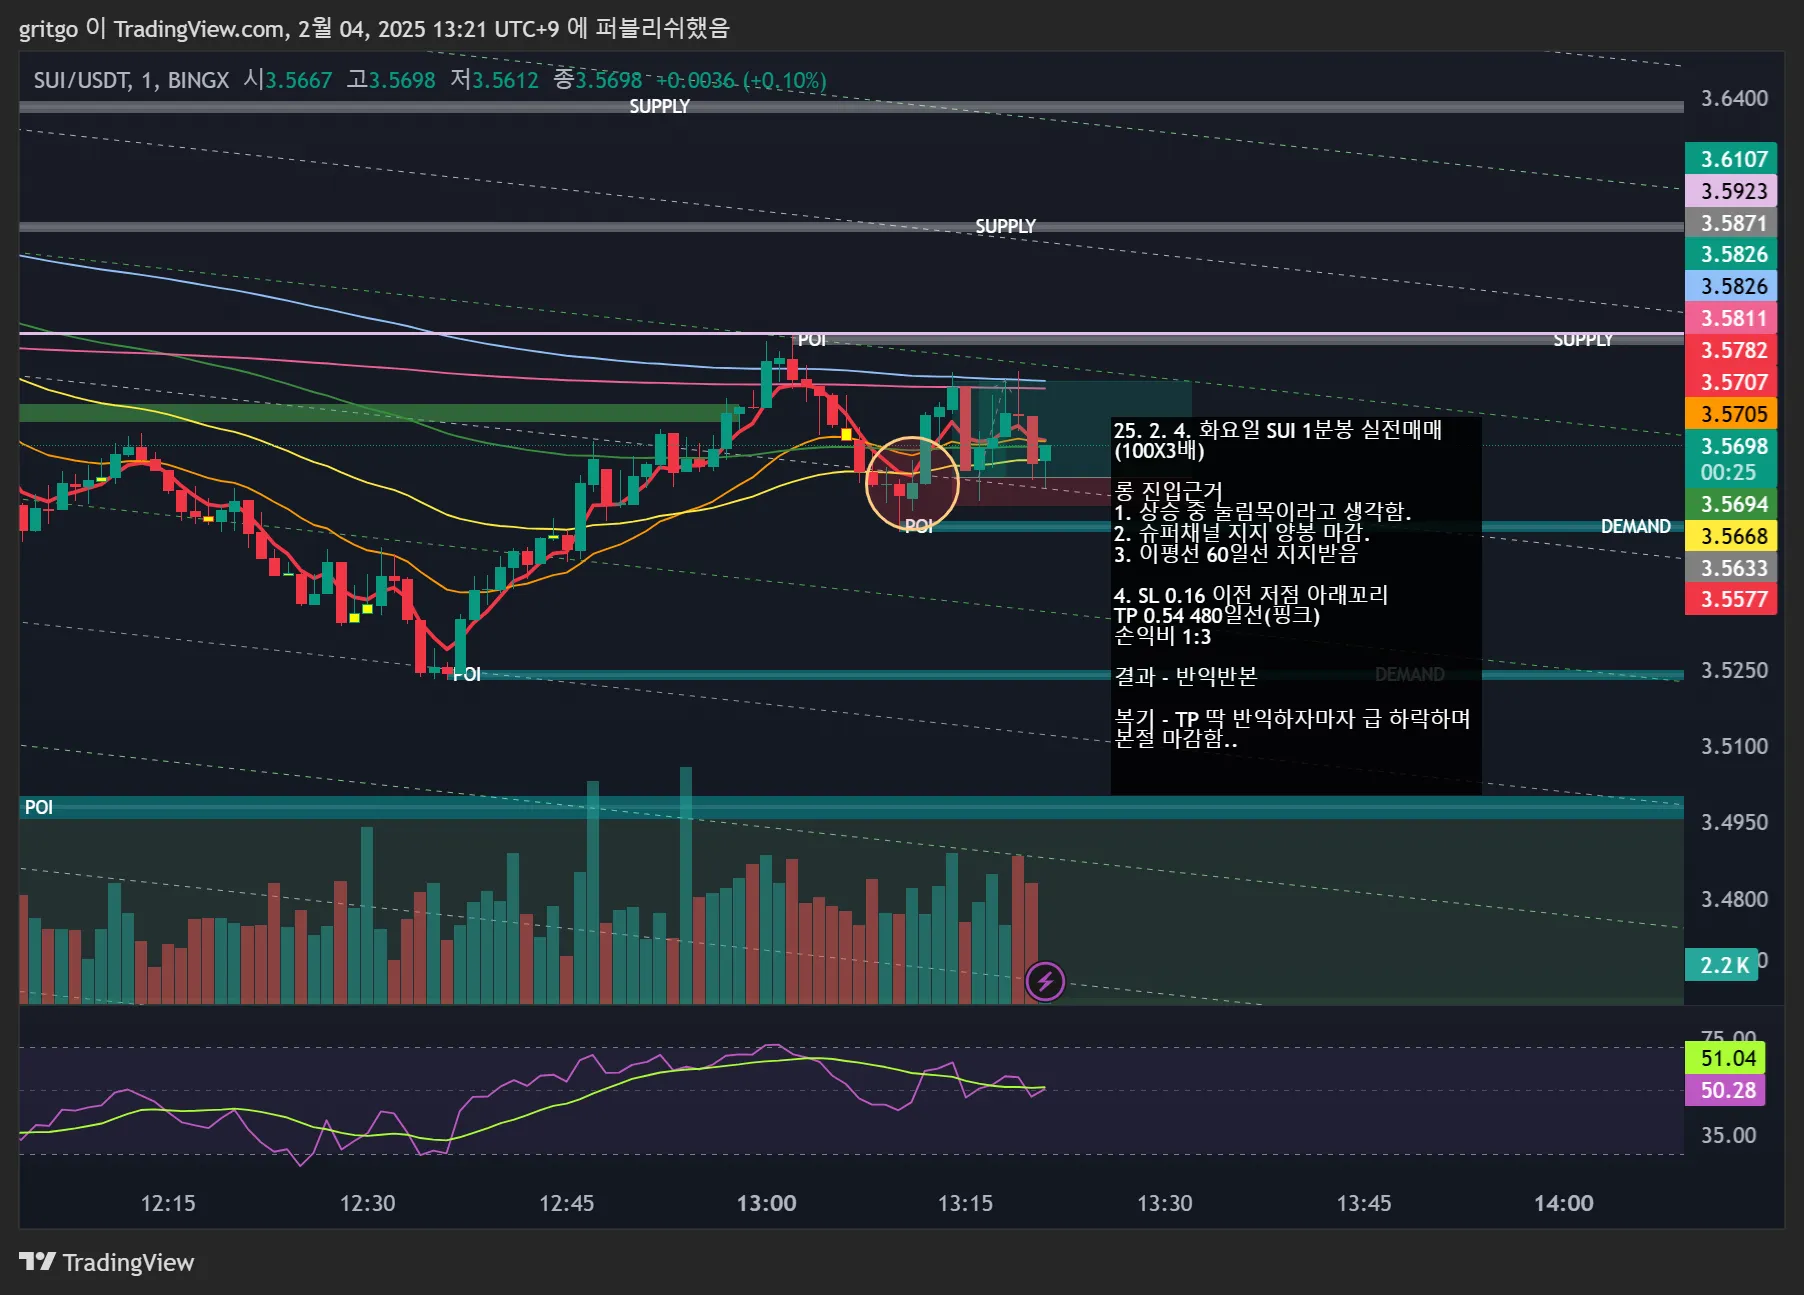Click the topmost SUPPLY zone label
The width and height of the screenshot is (1804, 1295).
pos(659,106)
